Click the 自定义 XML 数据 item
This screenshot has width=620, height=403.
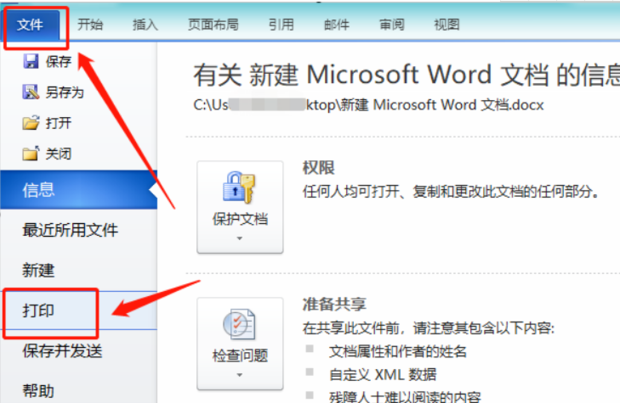383,374
